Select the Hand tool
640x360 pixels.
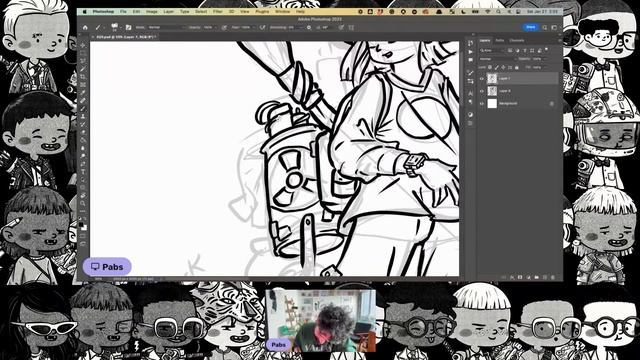pyautogui.click(x=83, y=196)
